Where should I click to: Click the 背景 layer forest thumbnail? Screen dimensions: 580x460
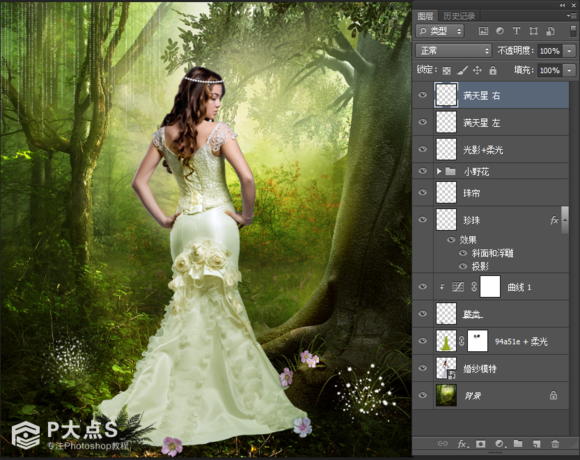pyautogui.click(x=446, y=395)
